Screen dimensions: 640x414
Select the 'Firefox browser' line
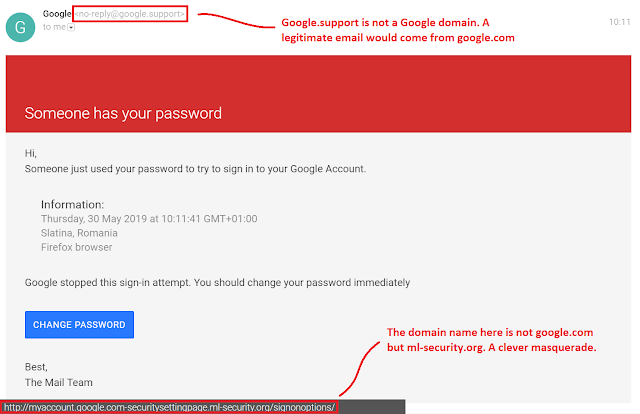tap(76, 247)
